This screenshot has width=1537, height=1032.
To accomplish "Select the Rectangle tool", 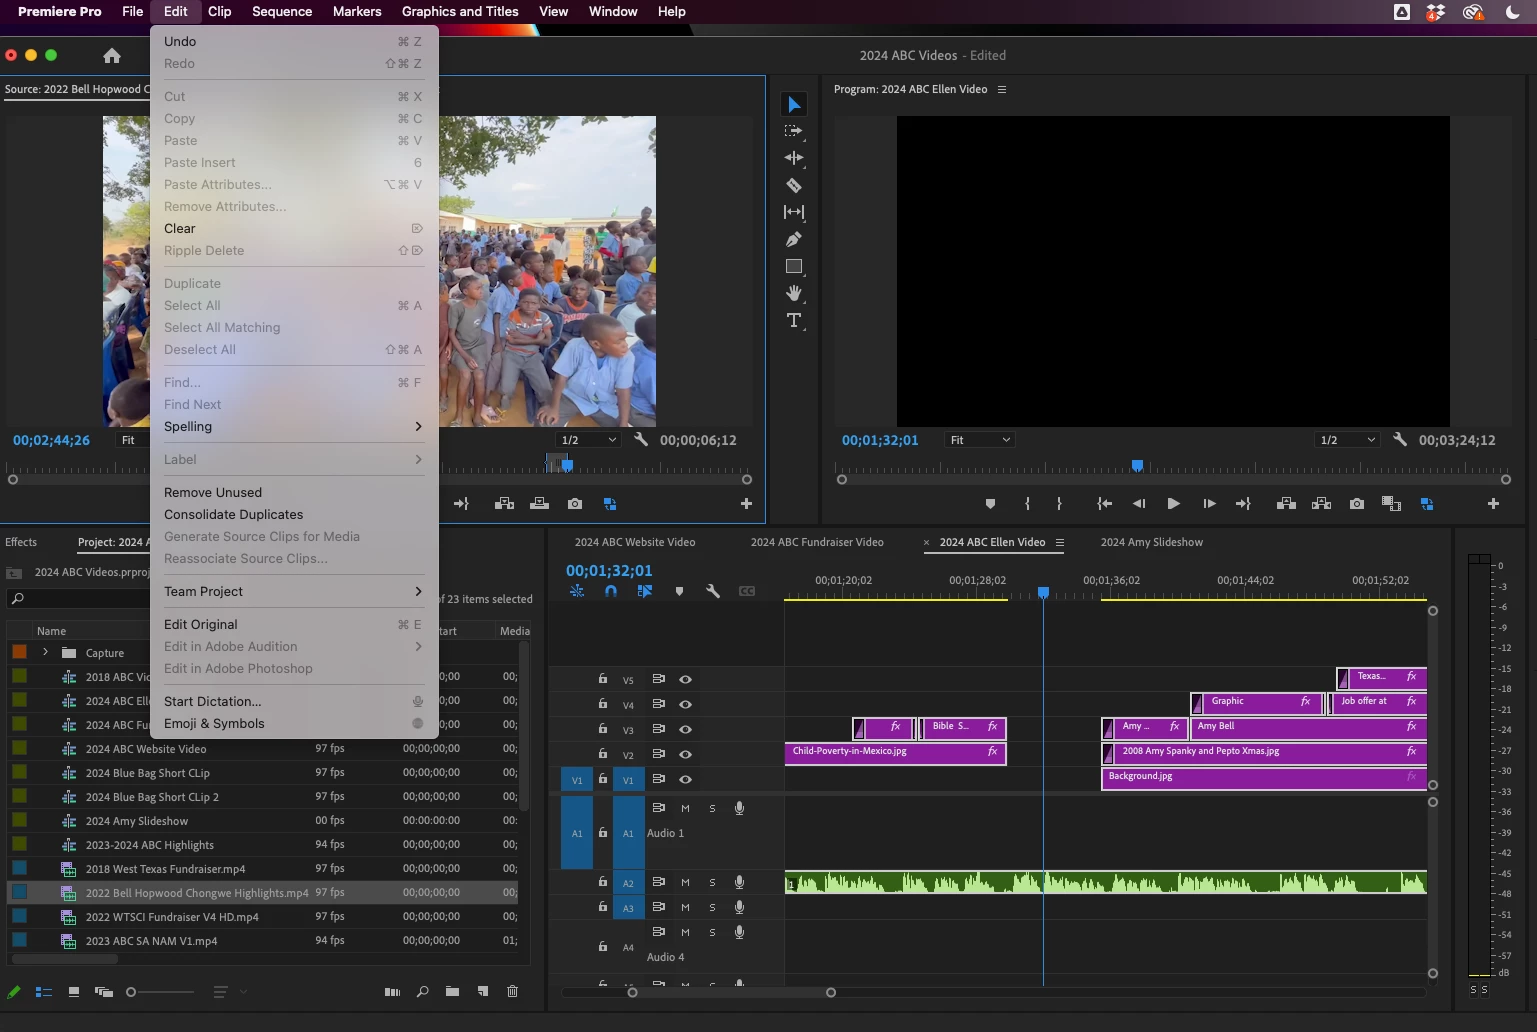I will 794,266.
